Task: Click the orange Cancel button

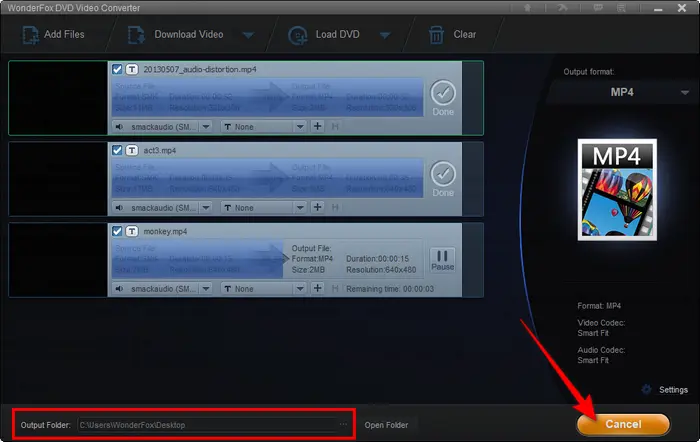Action: (623, 424)
